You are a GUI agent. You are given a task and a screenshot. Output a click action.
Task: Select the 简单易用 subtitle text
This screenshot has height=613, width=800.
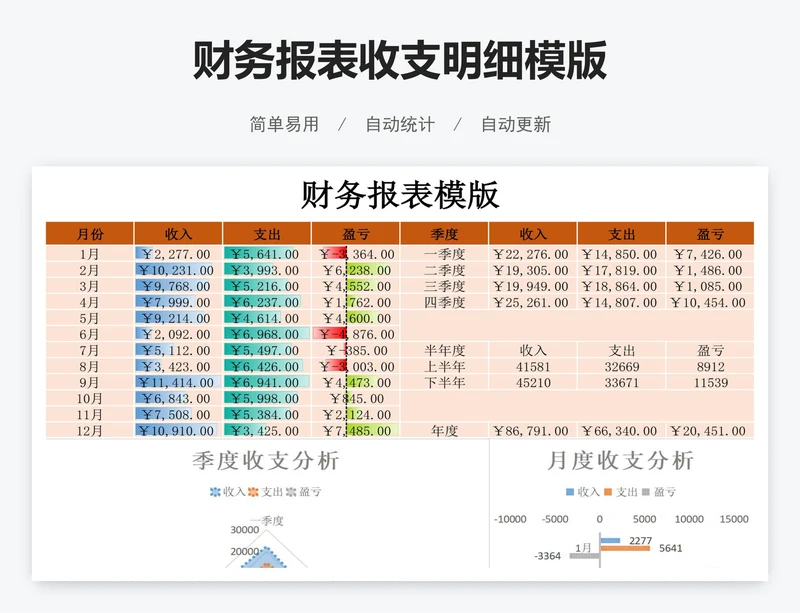[284, 124]
